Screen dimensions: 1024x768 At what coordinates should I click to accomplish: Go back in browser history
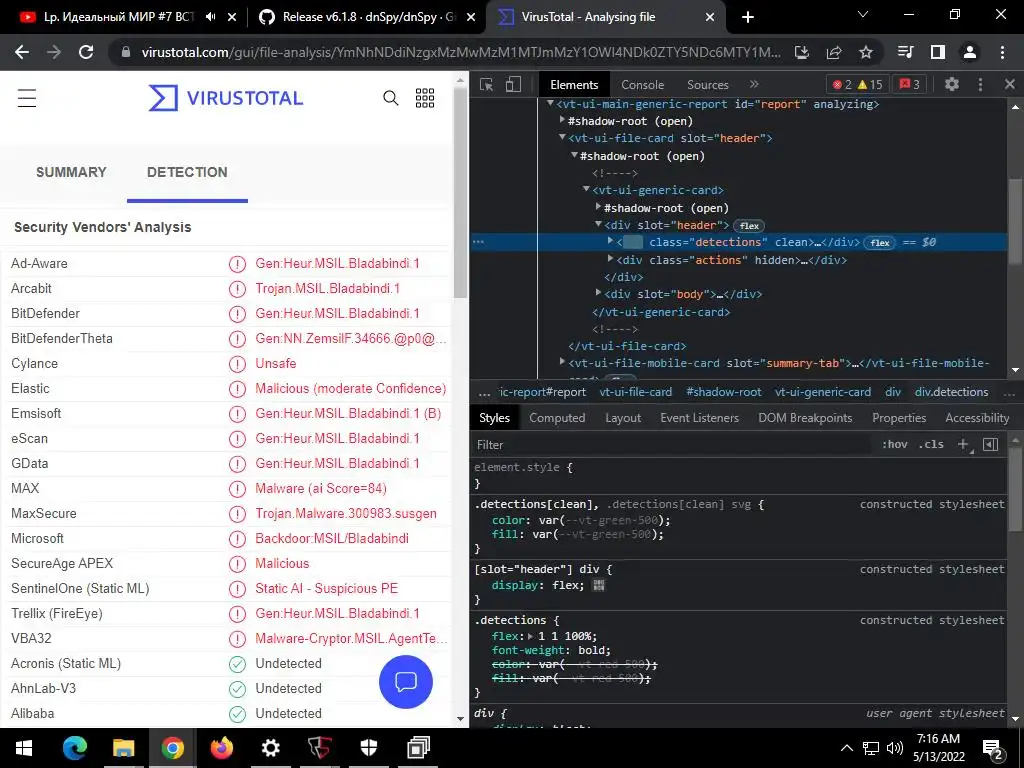click(22, 52)
